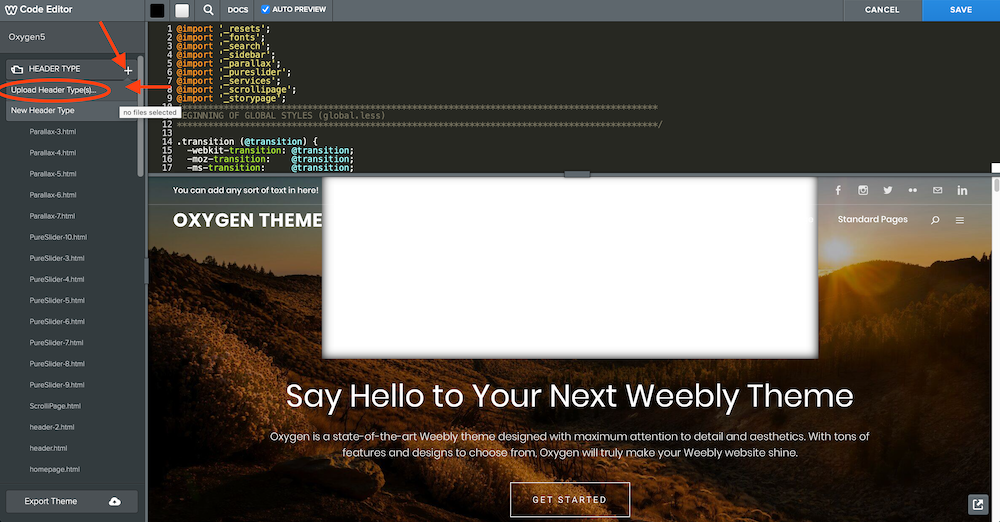
Task: Click the cloud download icon on Export Theme
Action: point(115,502)
